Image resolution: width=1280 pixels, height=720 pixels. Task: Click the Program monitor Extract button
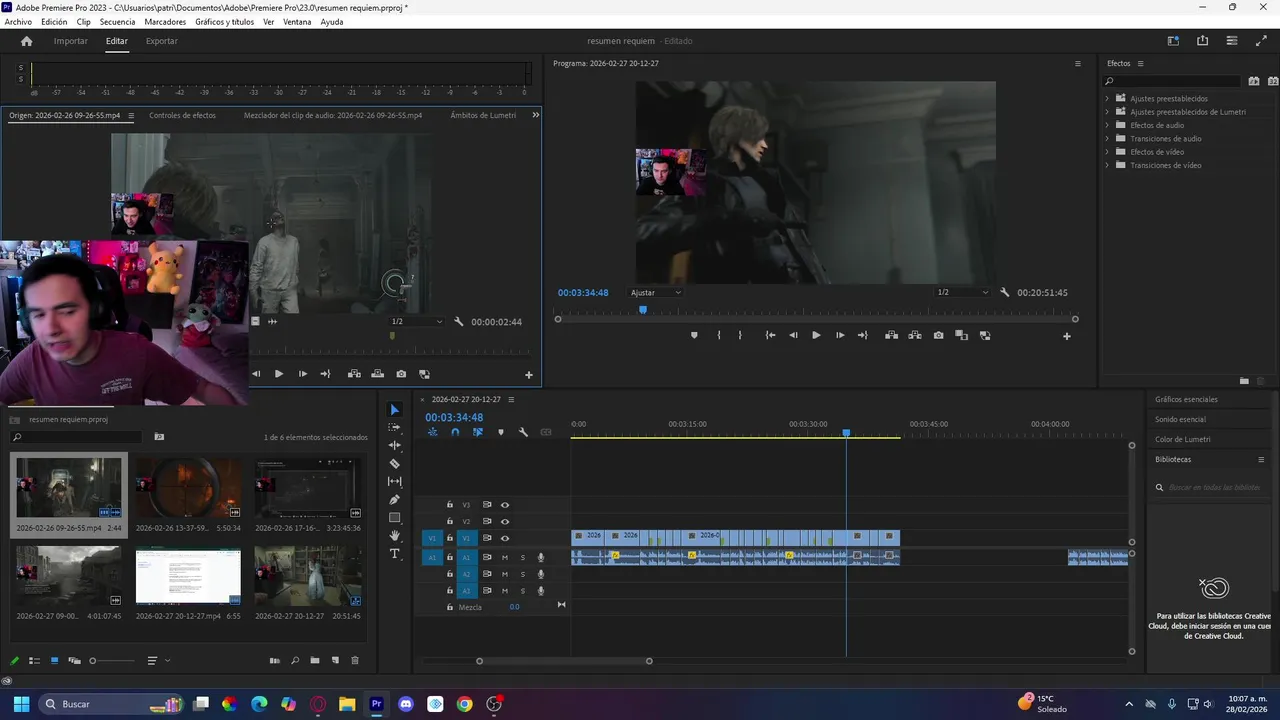914,335
